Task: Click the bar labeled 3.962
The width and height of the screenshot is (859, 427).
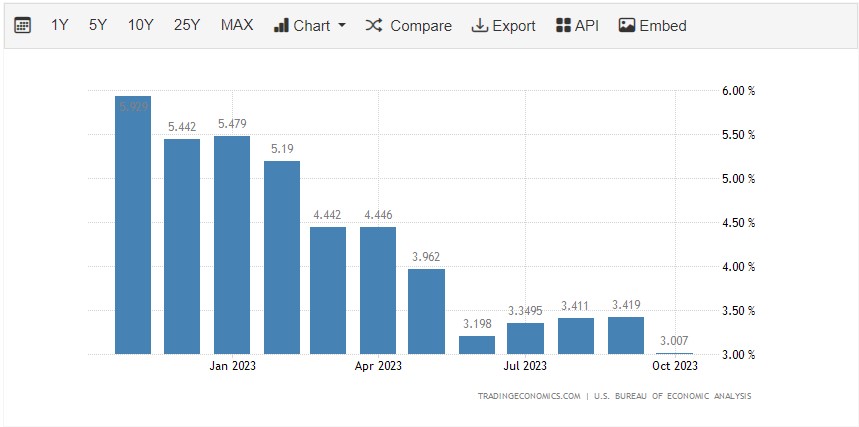Action: pos(427,311)
